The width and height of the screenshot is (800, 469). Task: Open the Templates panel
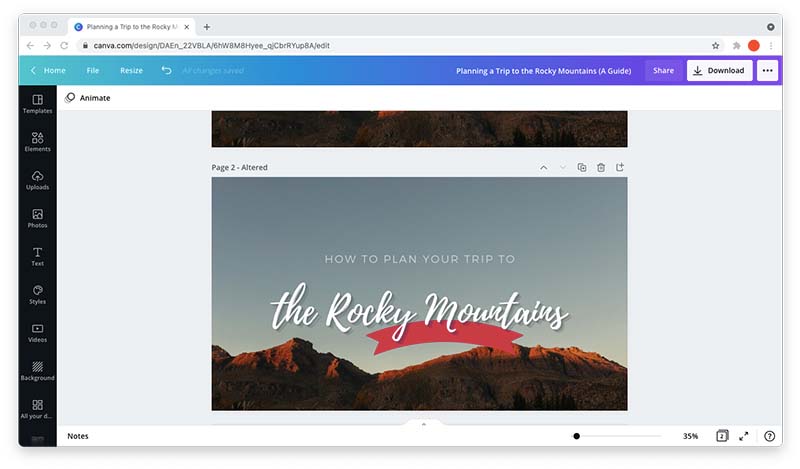(x=37, y=104)
